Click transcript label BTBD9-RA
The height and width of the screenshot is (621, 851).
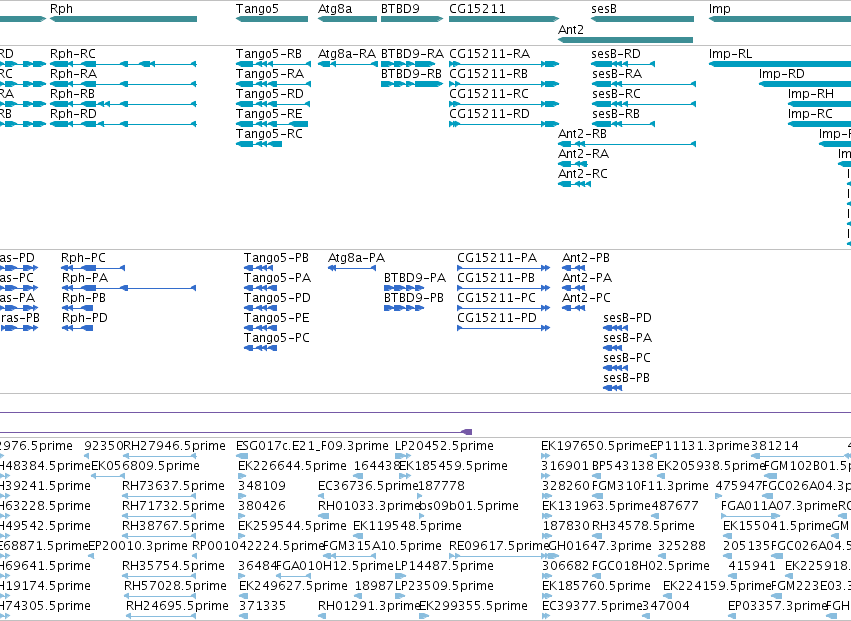click(x=412, y=54)
